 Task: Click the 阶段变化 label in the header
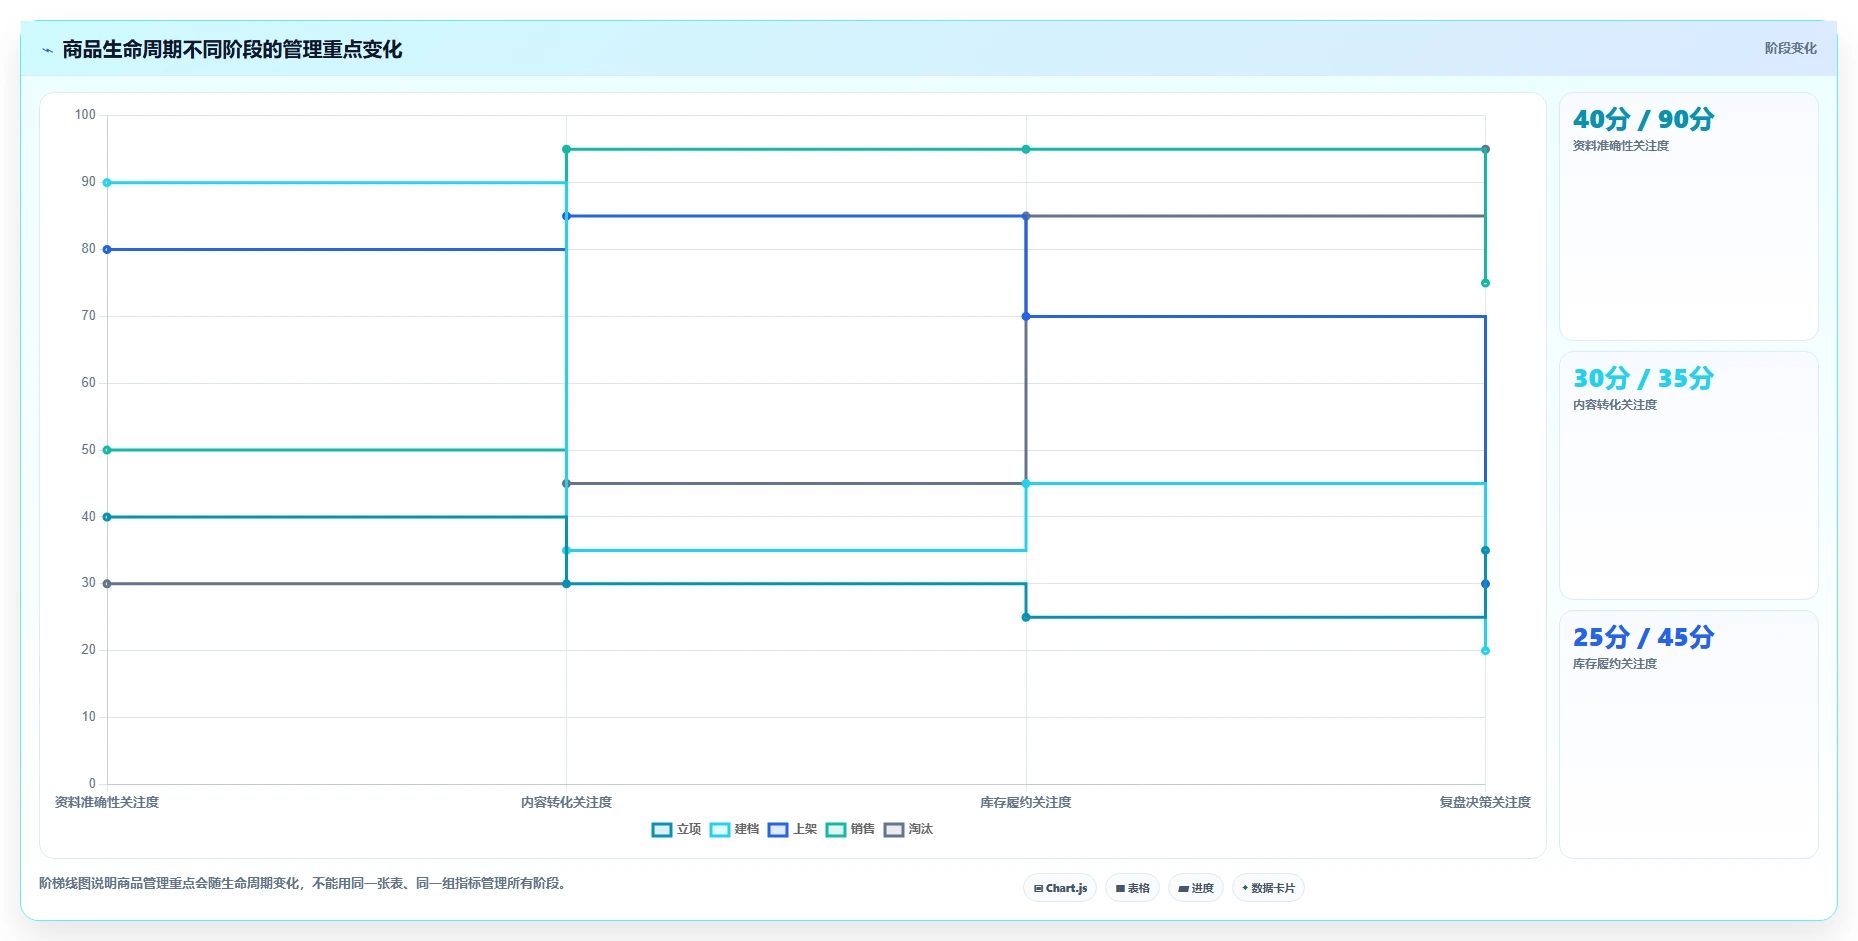click(1790, 48)
